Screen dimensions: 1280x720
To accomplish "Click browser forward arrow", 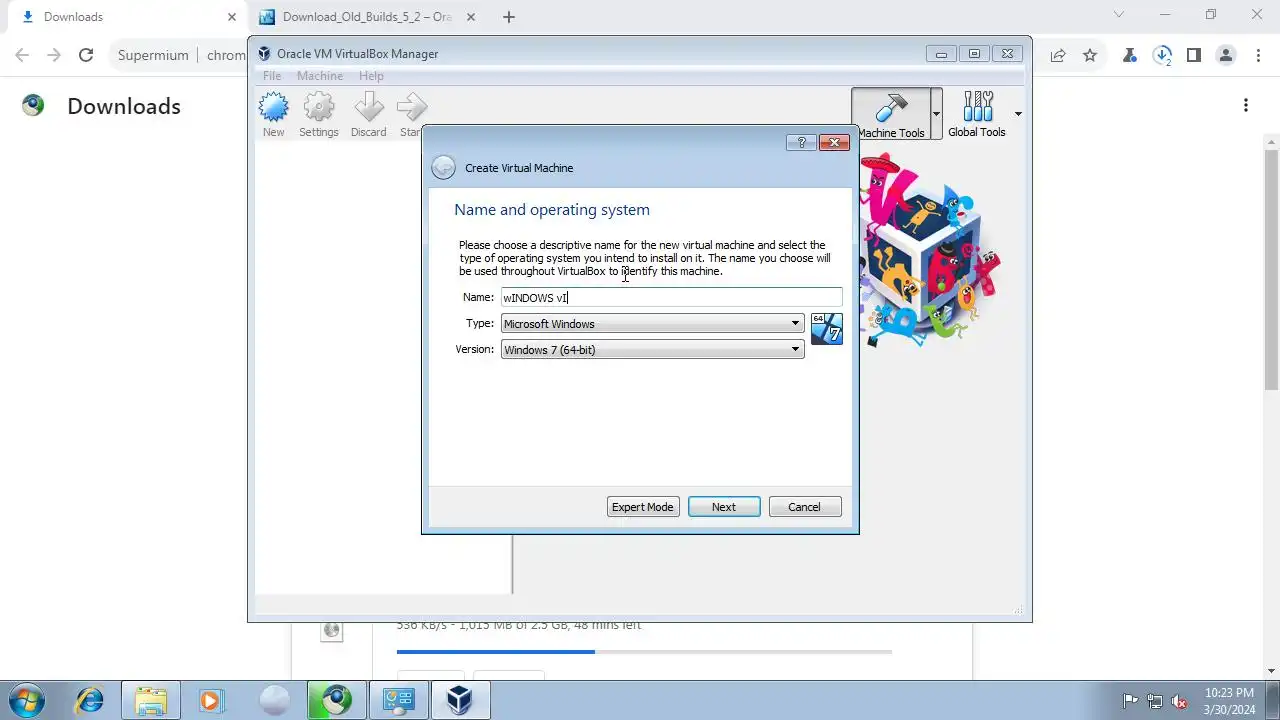I will coord(54,55).
